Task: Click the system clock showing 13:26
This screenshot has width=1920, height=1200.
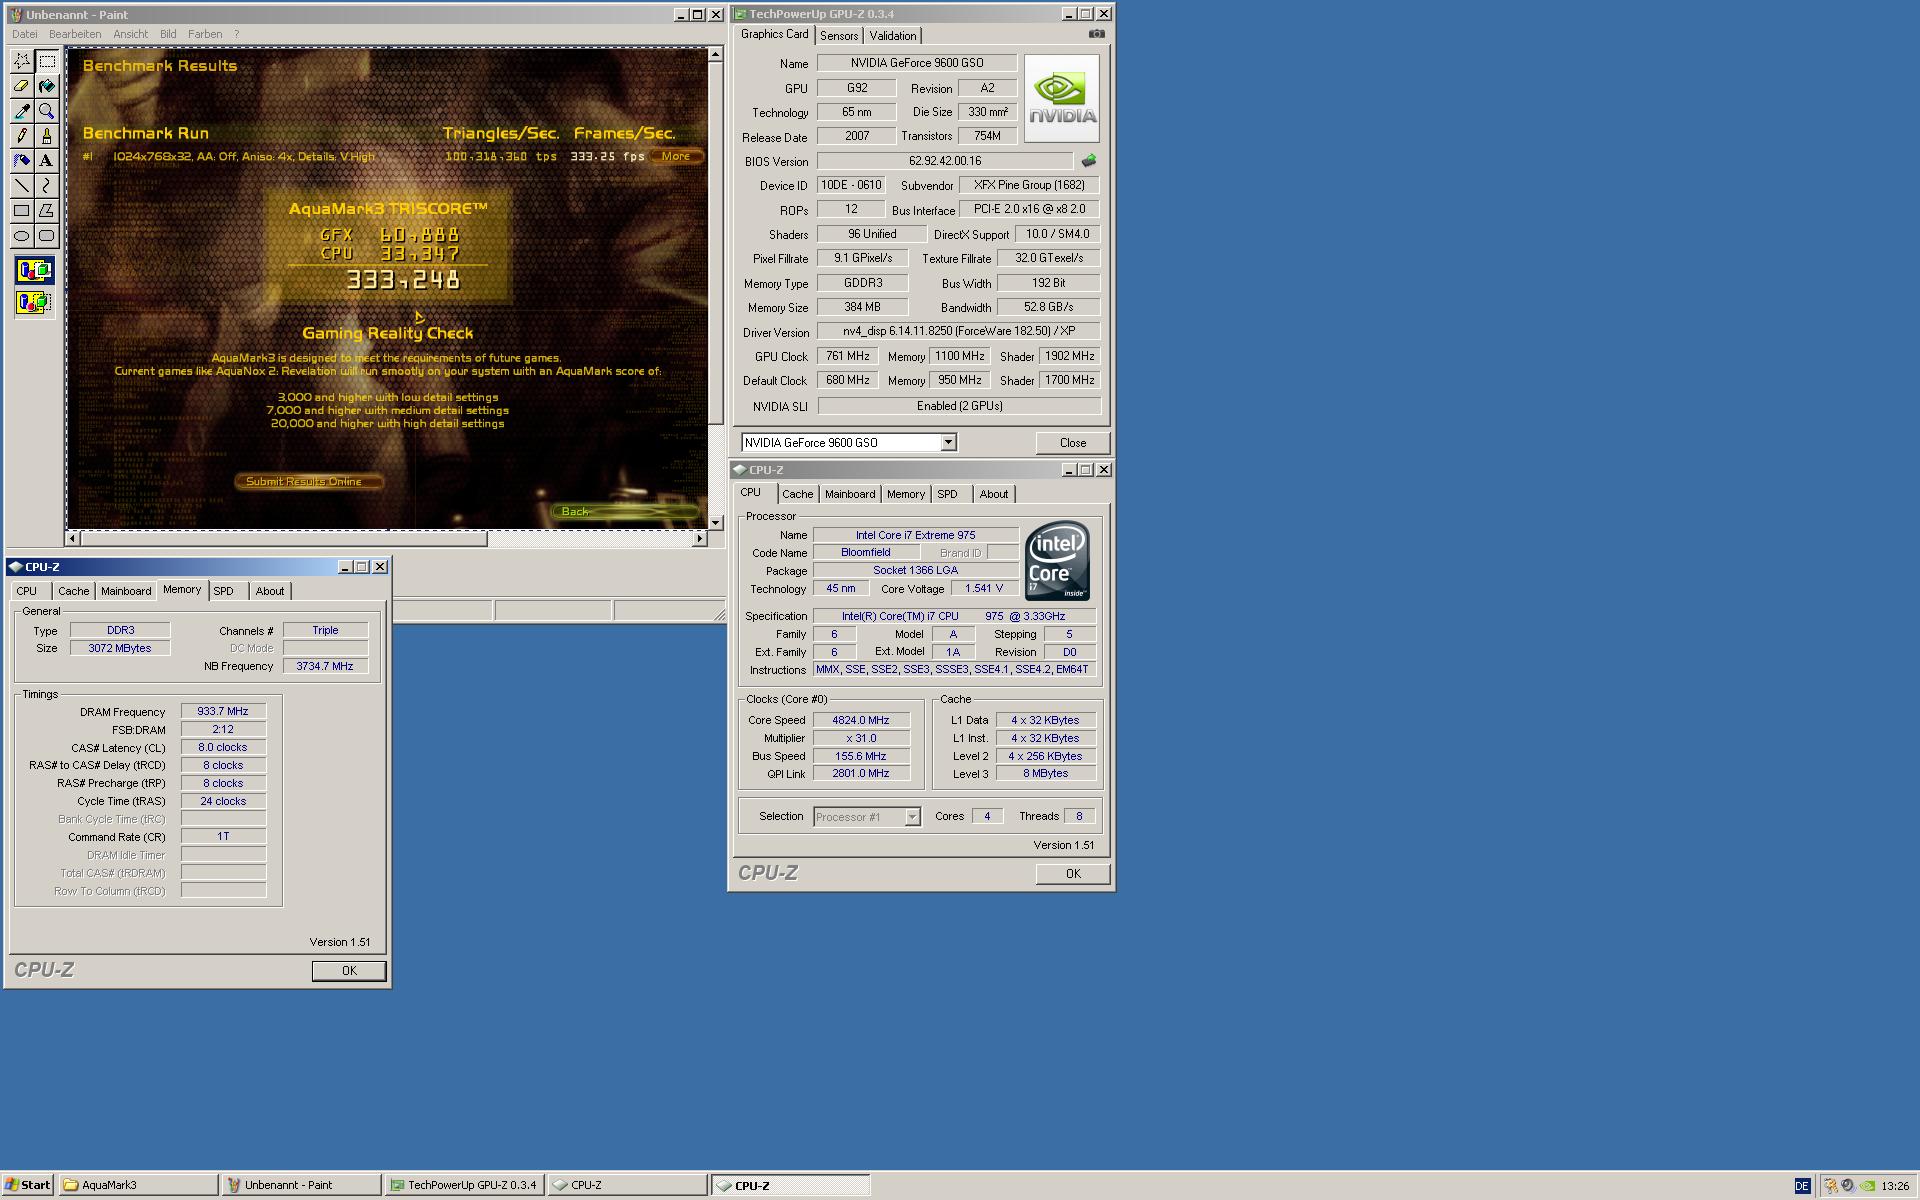Action: pyautogui.click(x=1895, y=1186)
